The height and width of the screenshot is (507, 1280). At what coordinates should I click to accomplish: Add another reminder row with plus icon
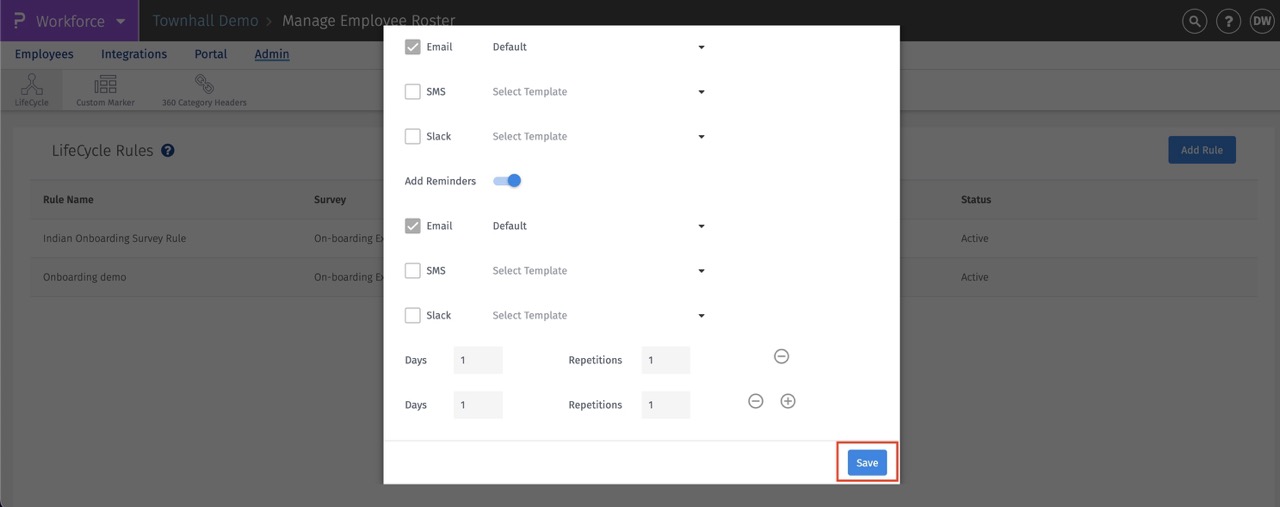click(788, 401)
